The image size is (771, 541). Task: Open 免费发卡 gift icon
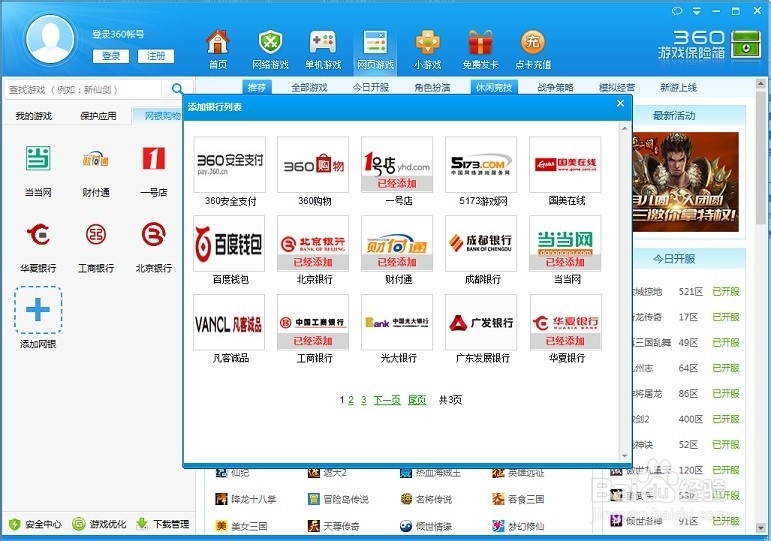coord(480,49)
